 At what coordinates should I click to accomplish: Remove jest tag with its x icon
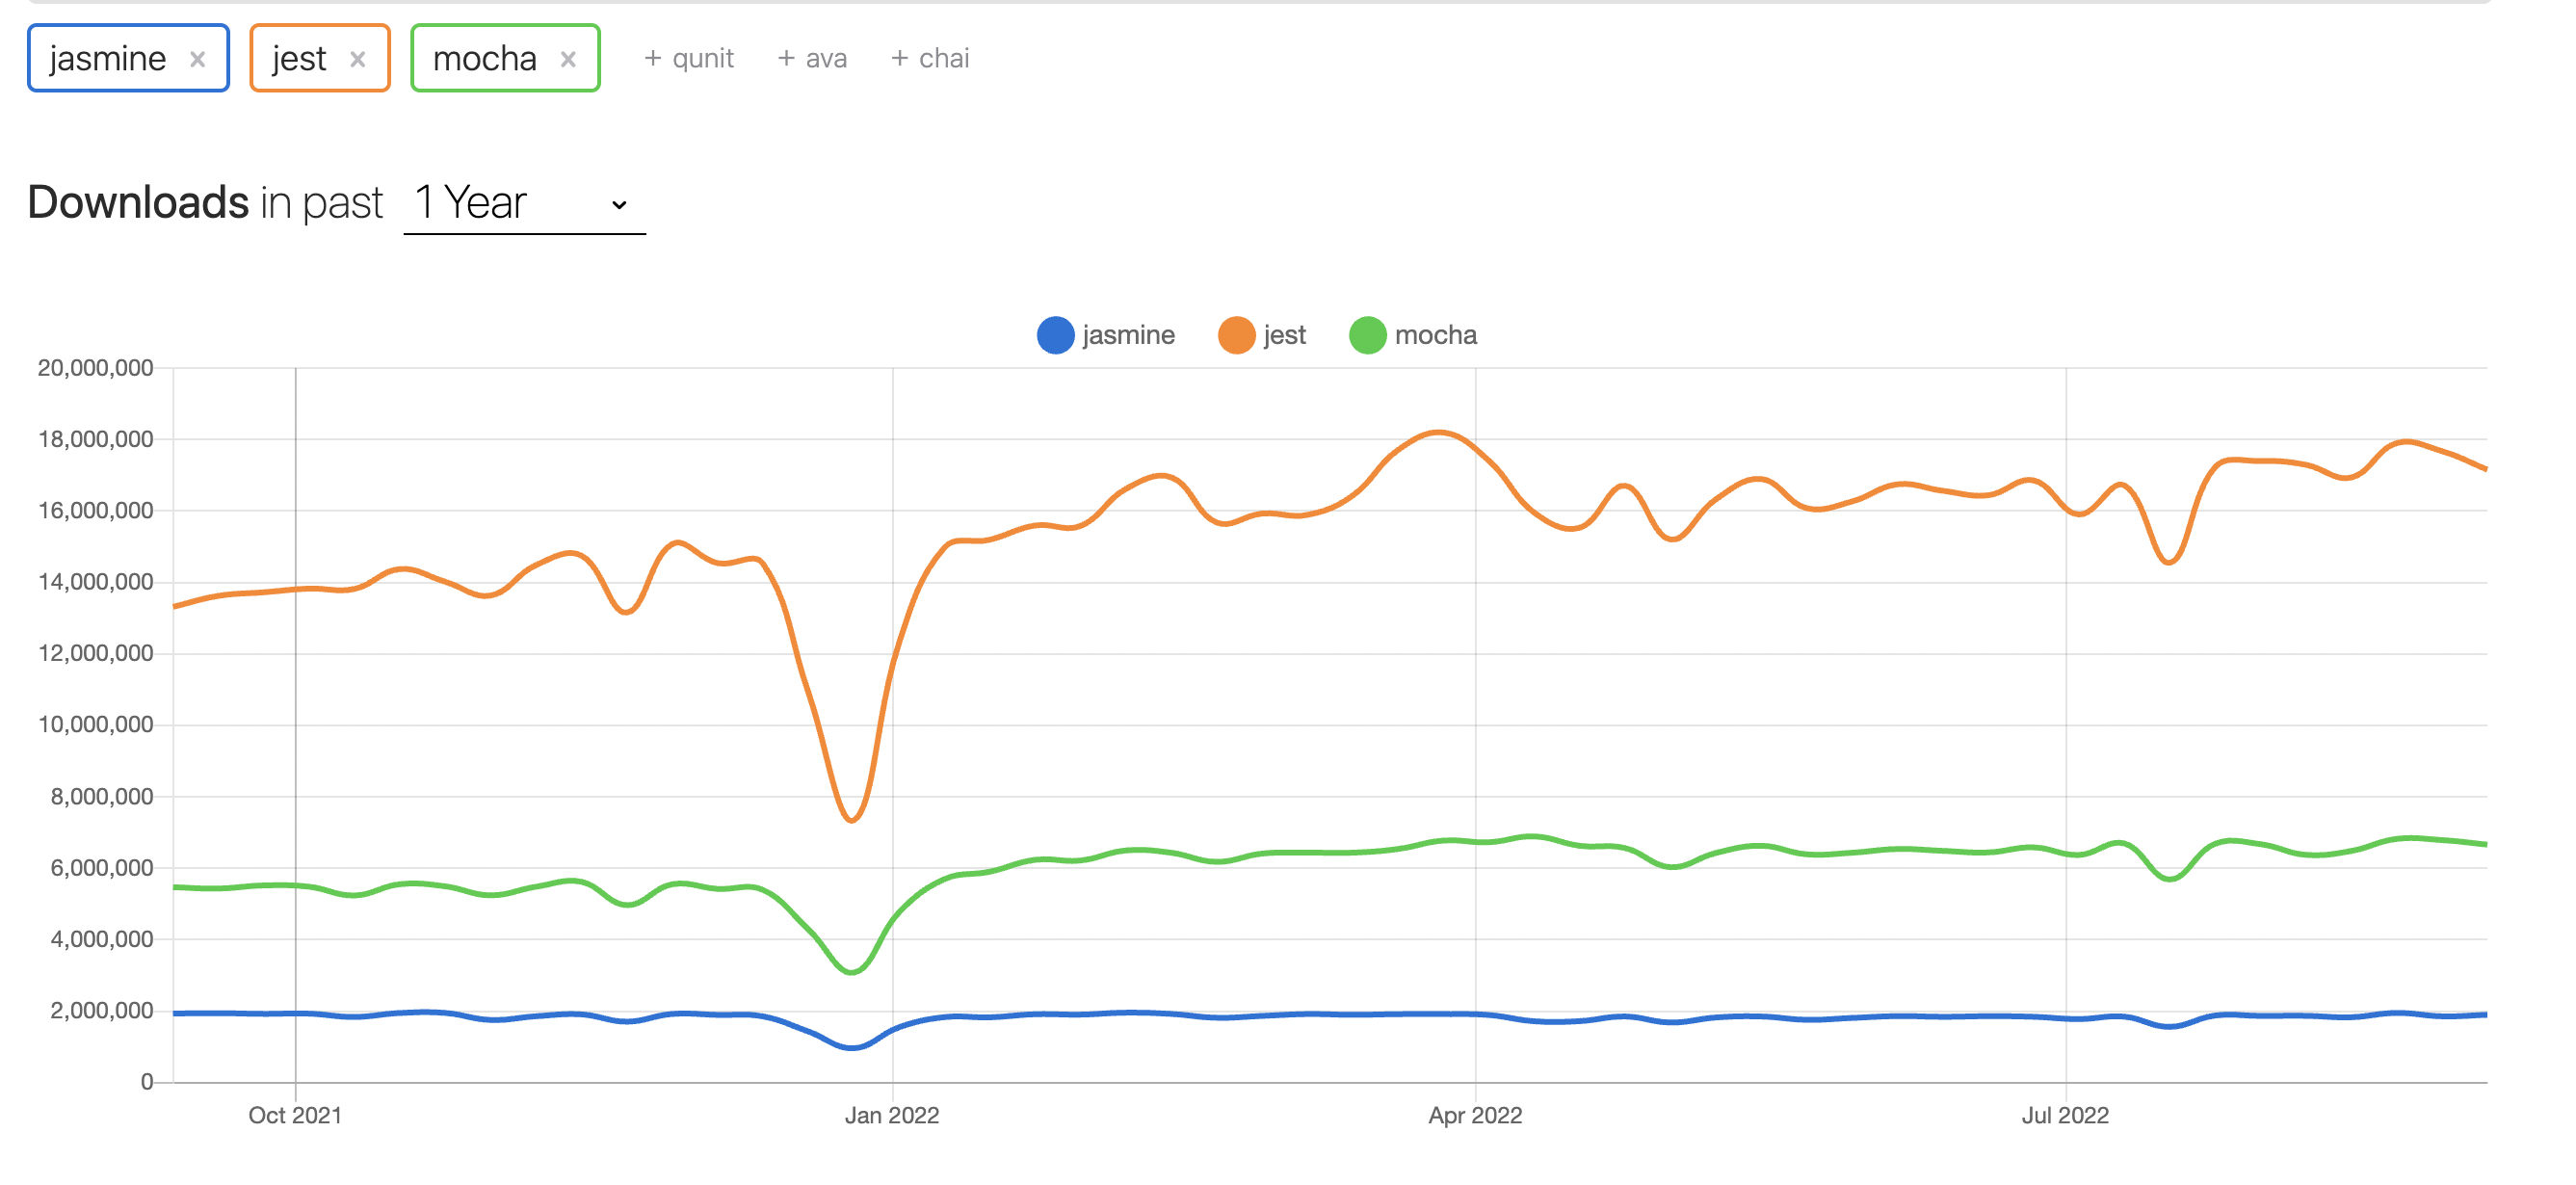coord(357,59)
